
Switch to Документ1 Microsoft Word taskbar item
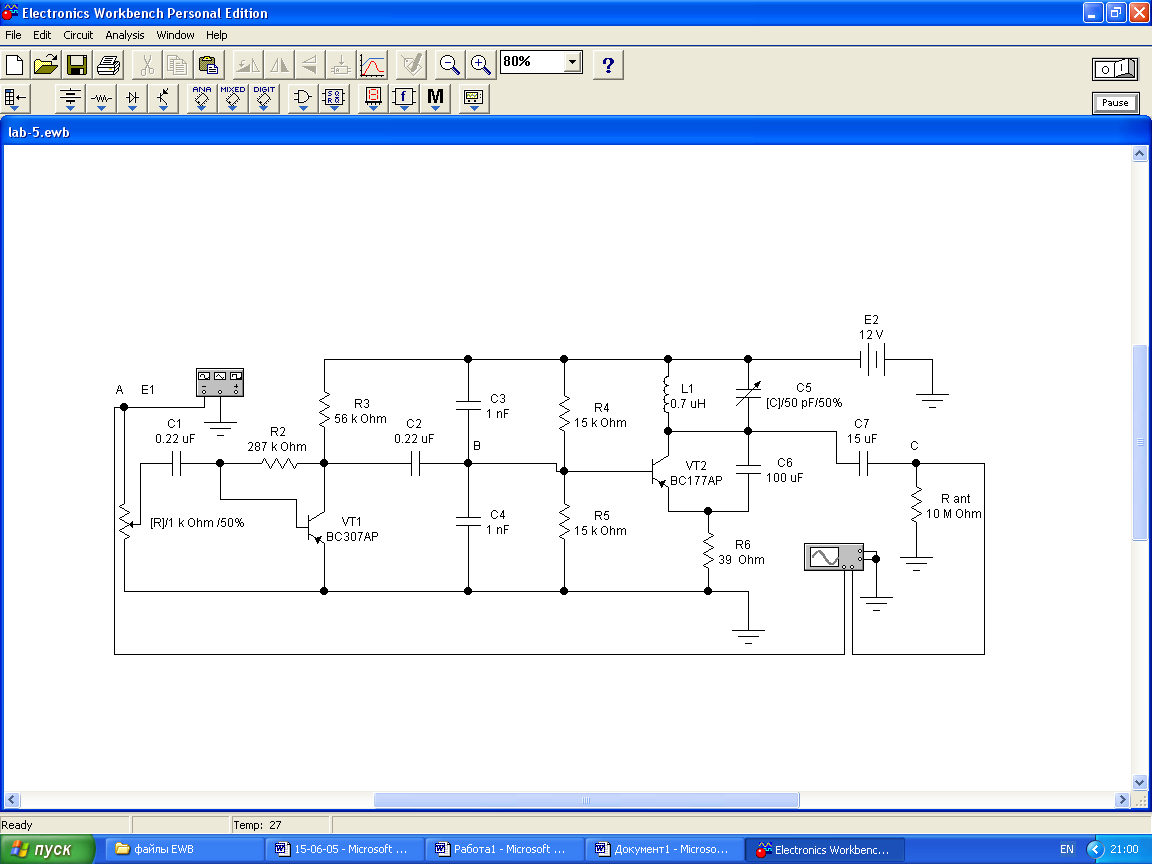point(664,849)
